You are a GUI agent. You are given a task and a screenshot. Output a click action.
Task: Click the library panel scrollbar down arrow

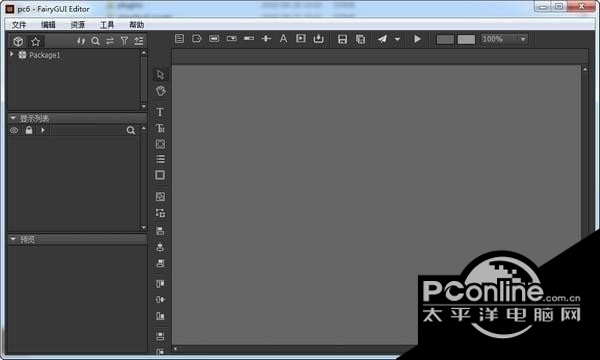click(144, 106)
